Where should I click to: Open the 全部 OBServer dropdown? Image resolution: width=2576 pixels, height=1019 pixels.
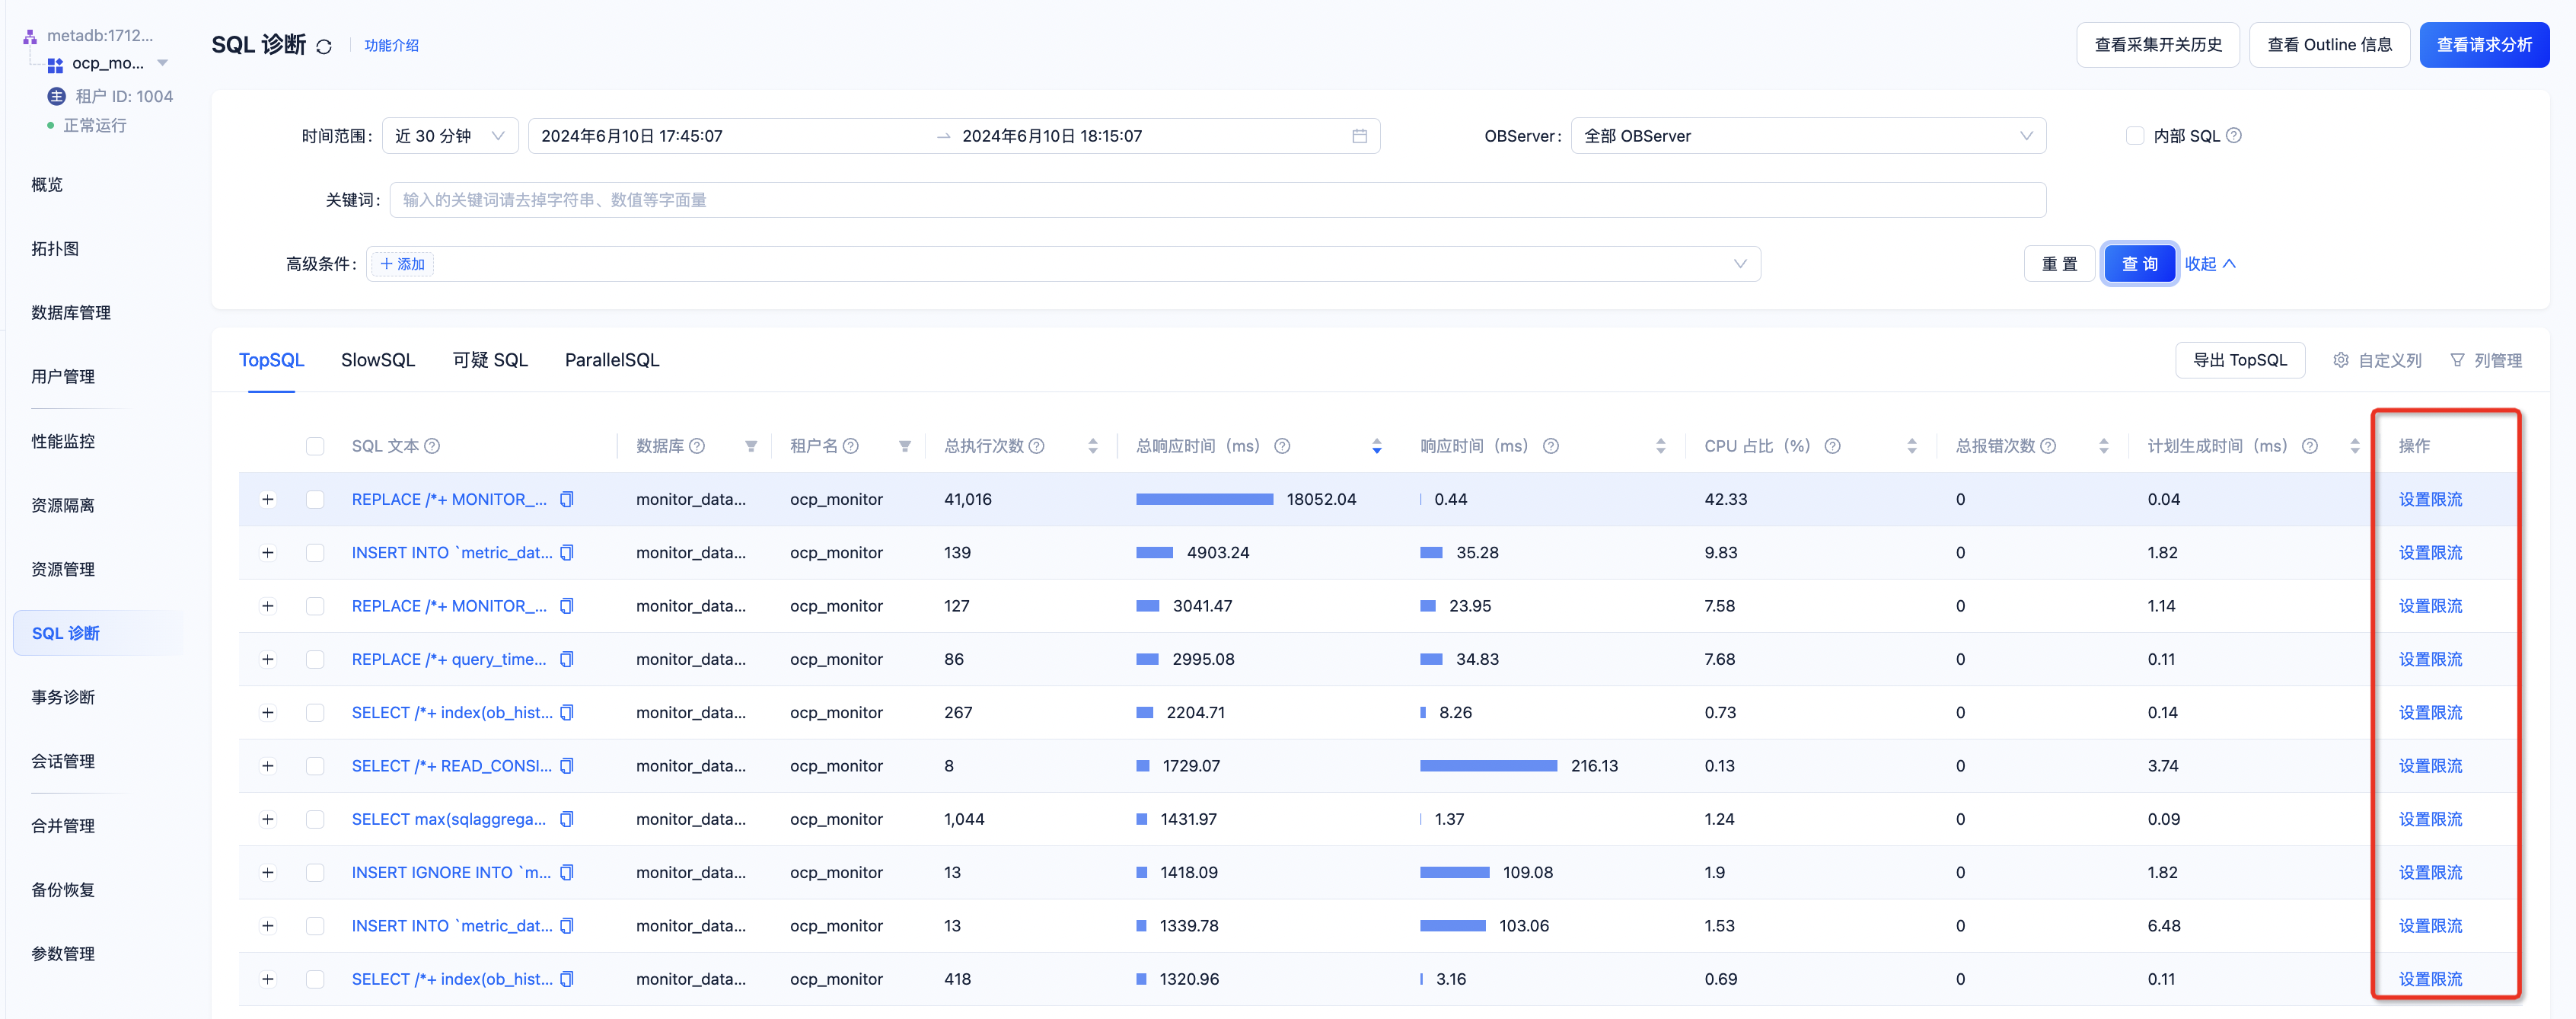tap(1807, 136)
